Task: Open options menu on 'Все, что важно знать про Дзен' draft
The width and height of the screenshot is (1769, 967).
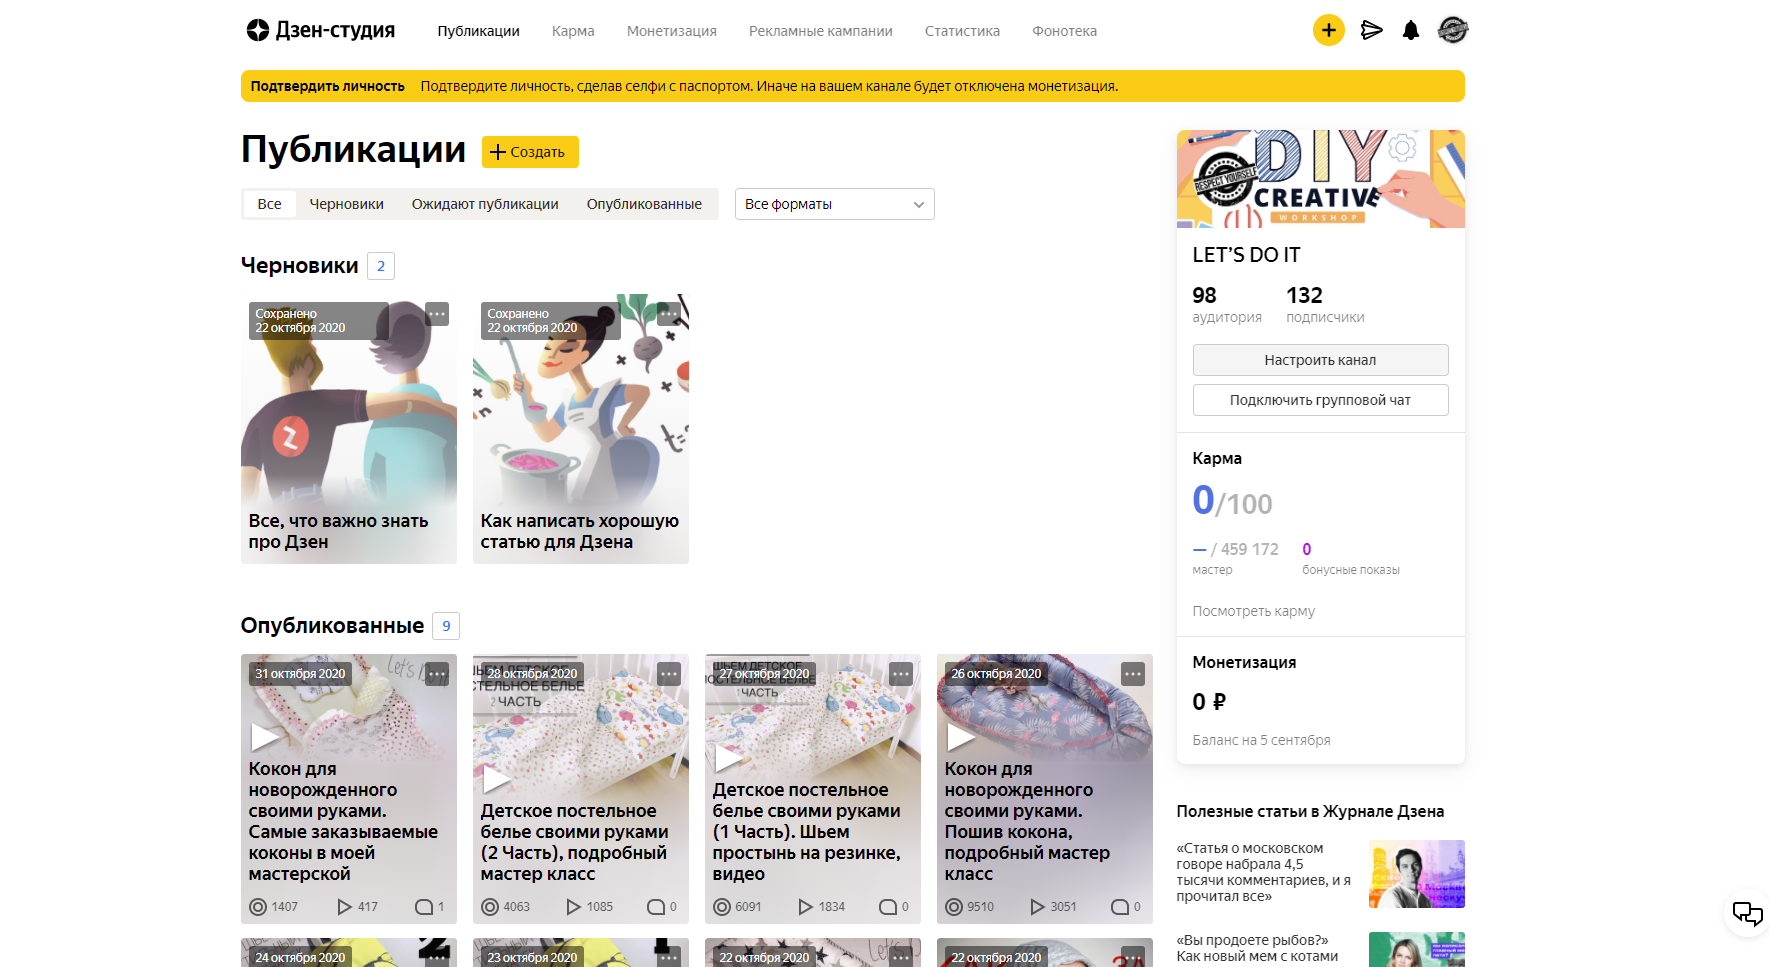Action: [x=437, y=314]
